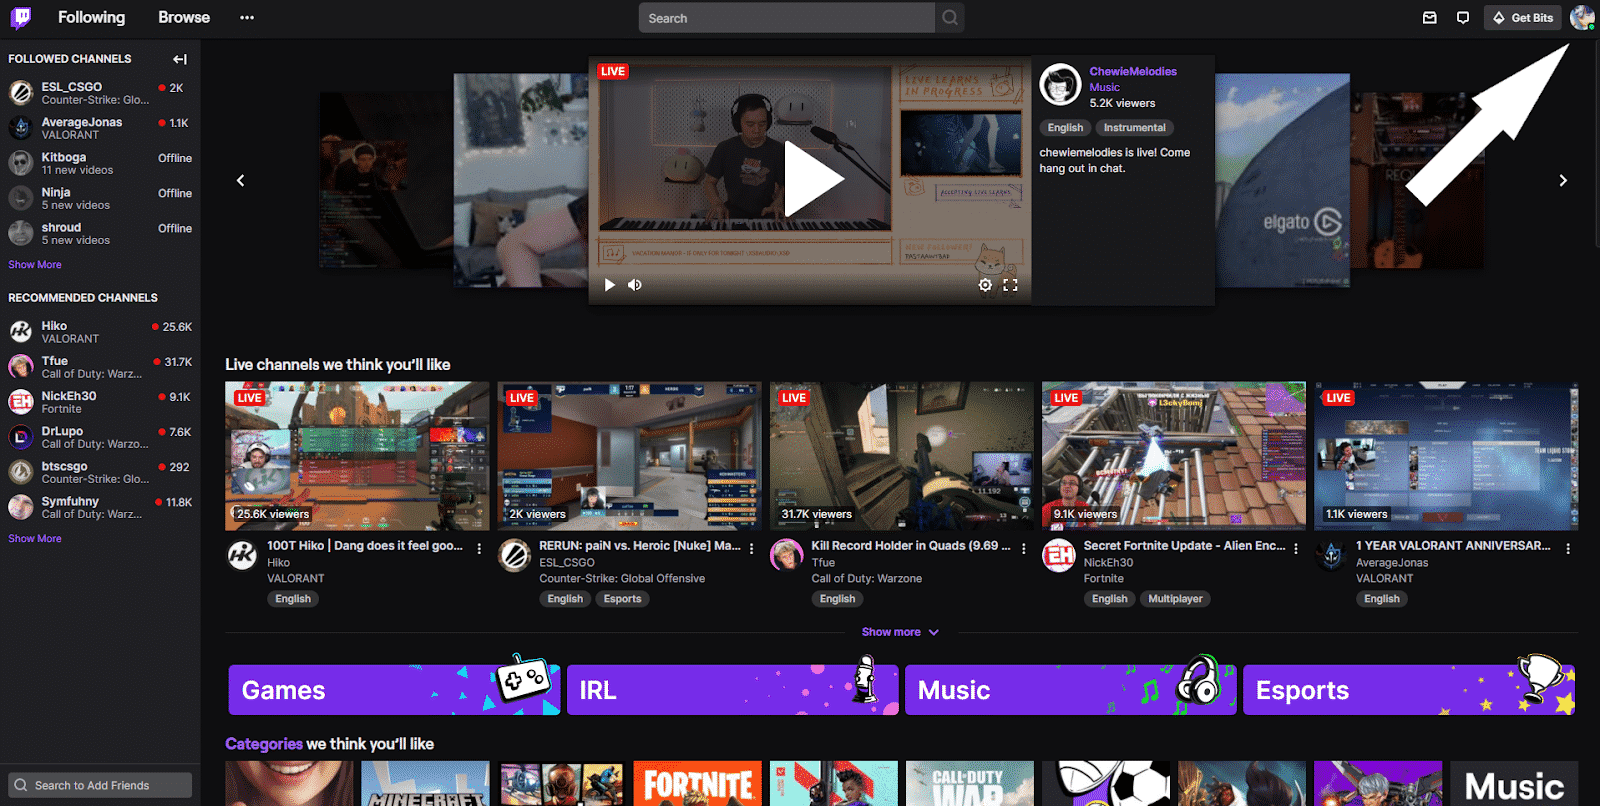This screenshot has height=806, width=1600.
Task: Open the whispers chat bubble icon
Action: coord(1463,18)
